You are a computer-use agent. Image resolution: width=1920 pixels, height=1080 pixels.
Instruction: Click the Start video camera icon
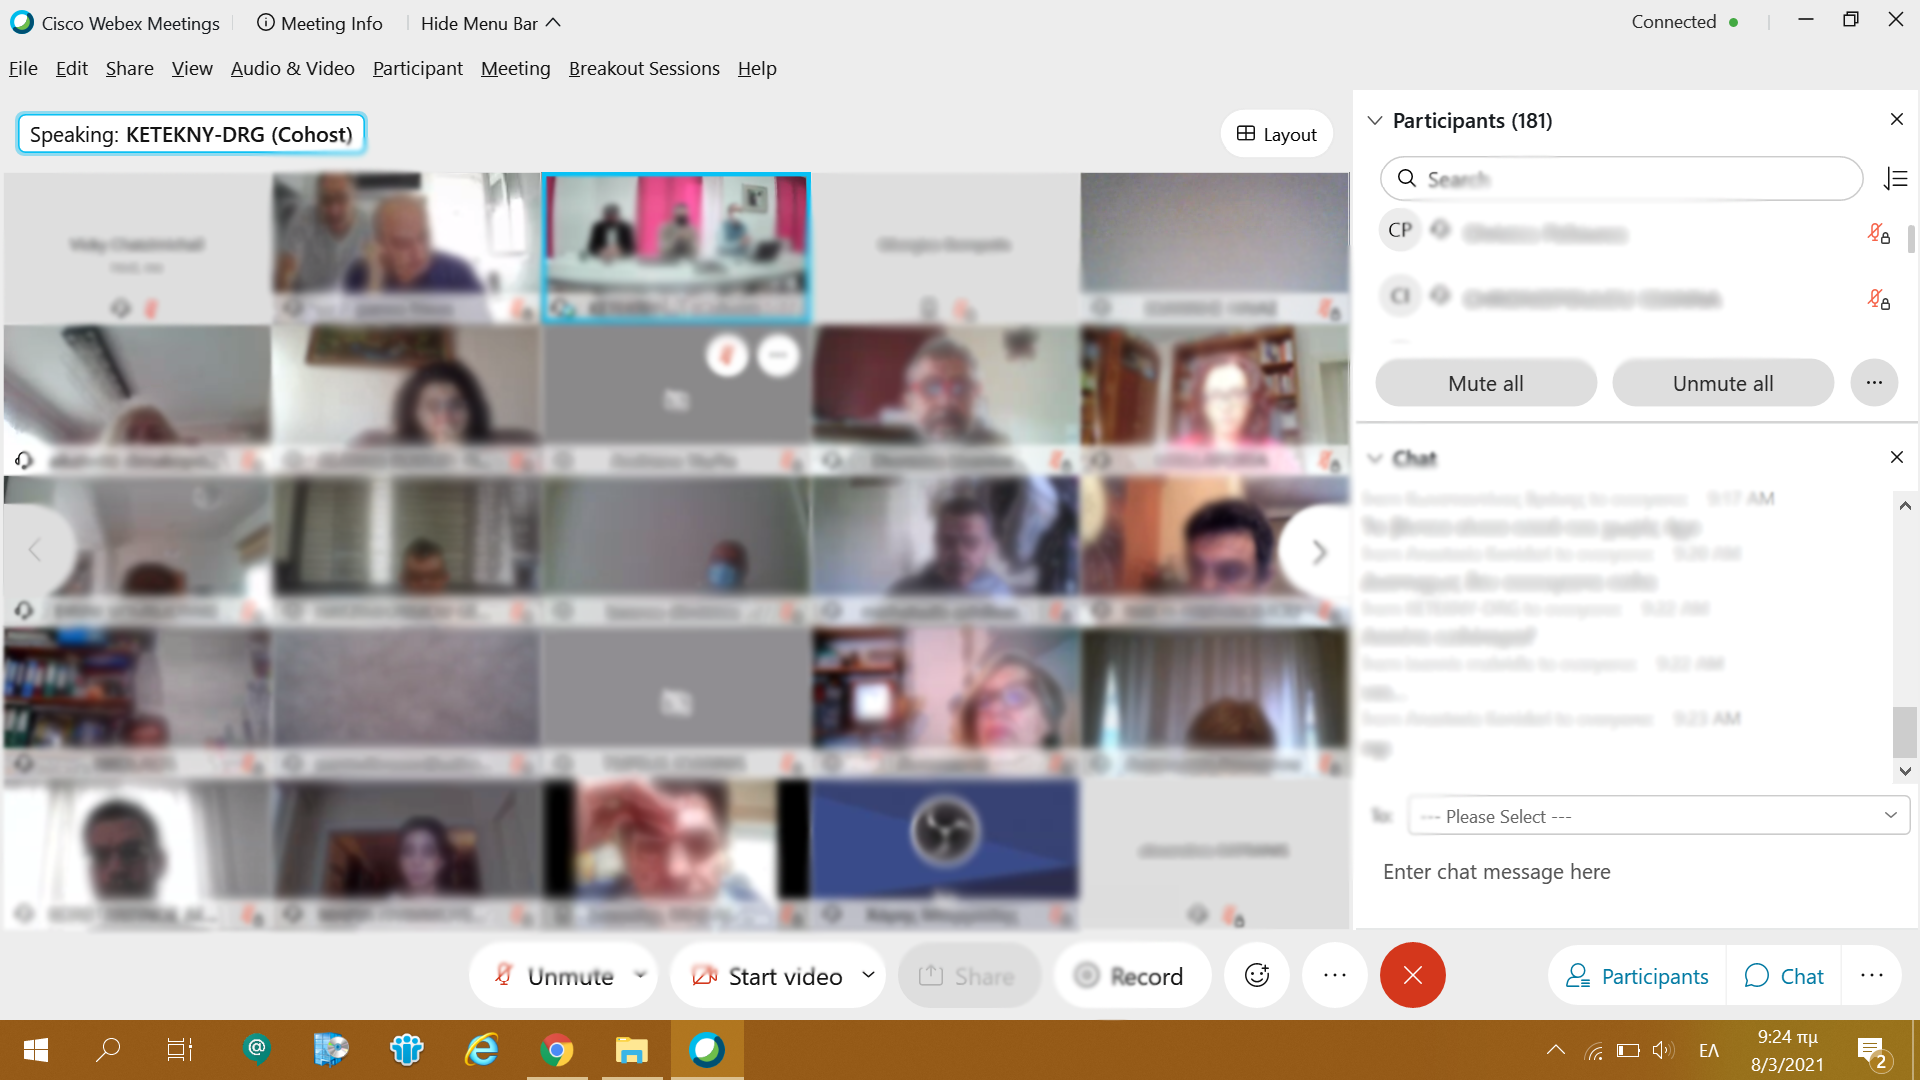(x=704, y=976)
